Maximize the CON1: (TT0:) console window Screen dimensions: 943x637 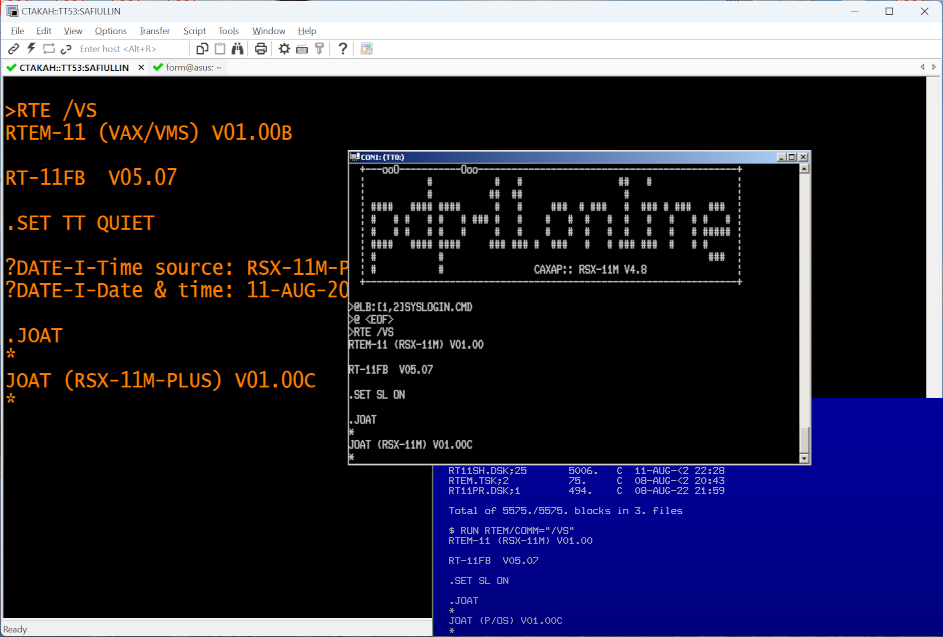(790, 157)
